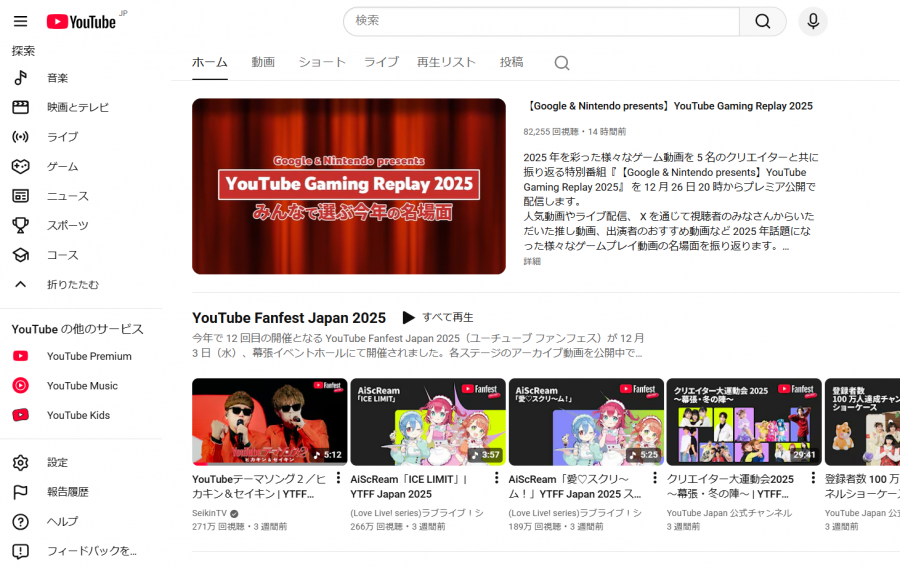Open AiScReam「ICE LIMIT」video title
This screenshot has height=569, width=900.
pyautogui.click(x=409, y=486)
